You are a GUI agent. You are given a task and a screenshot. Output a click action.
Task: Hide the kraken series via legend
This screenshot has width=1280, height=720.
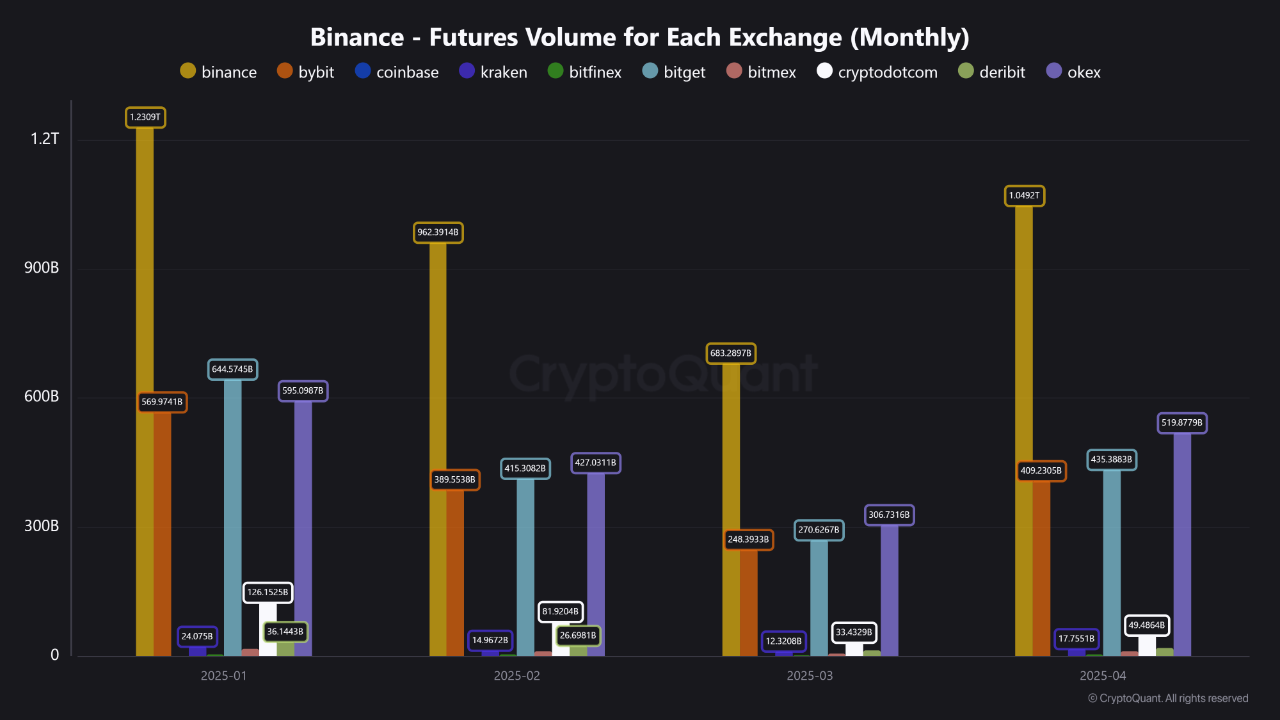pyautogui.click(x=467, y=71)
